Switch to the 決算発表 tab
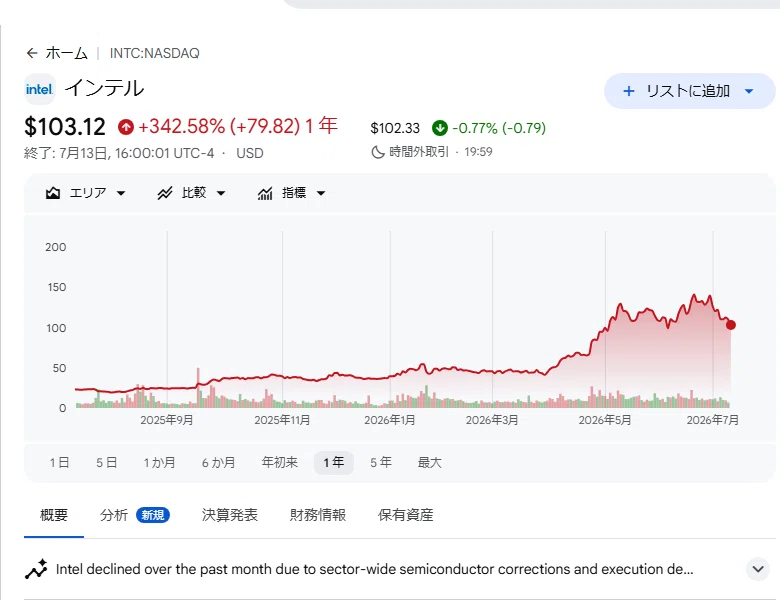Viewport: 780px width, 600px height. 230,515
